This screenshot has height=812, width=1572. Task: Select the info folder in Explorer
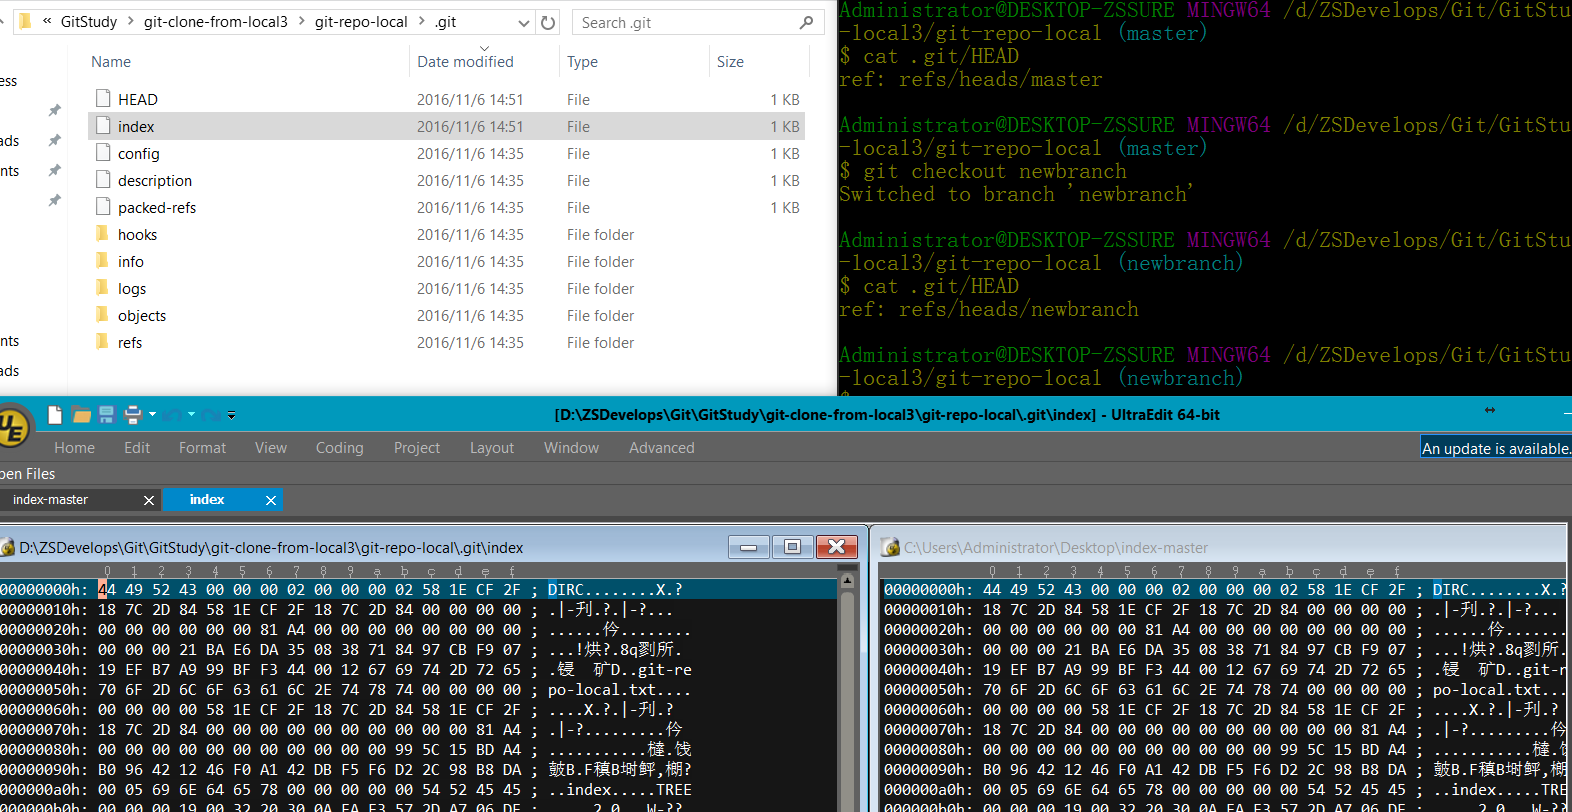click(447, 261)
